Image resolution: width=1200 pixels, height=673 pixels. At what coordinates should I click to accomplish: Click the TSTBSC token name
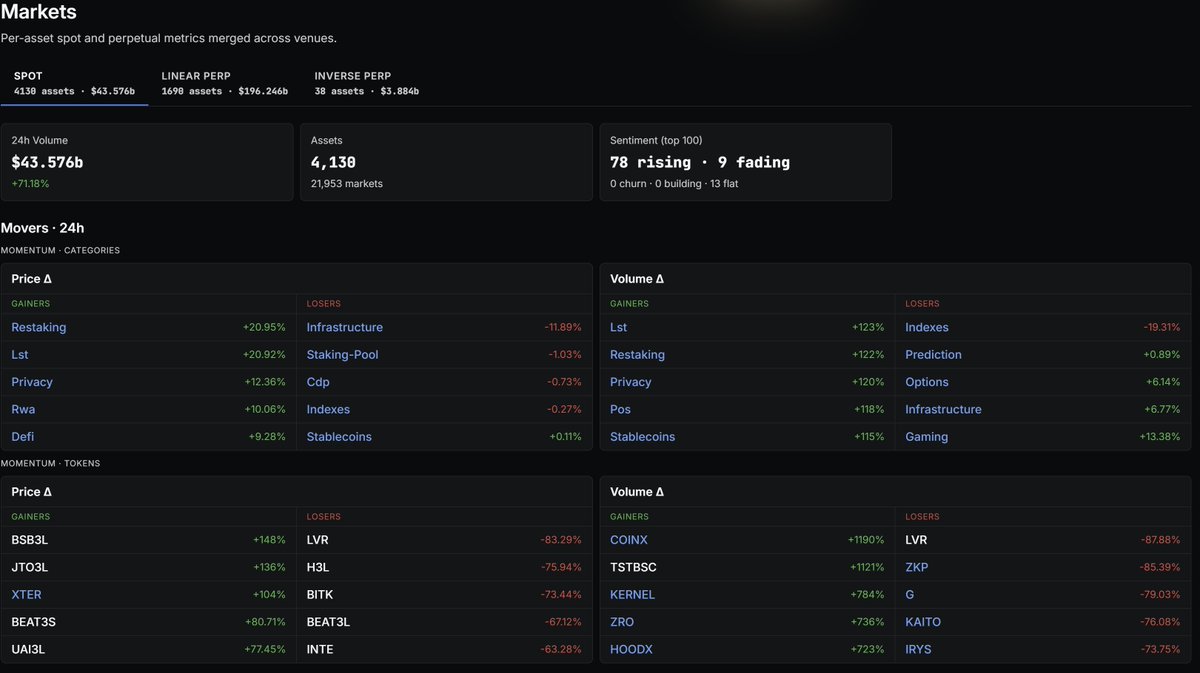click(633, 567)
